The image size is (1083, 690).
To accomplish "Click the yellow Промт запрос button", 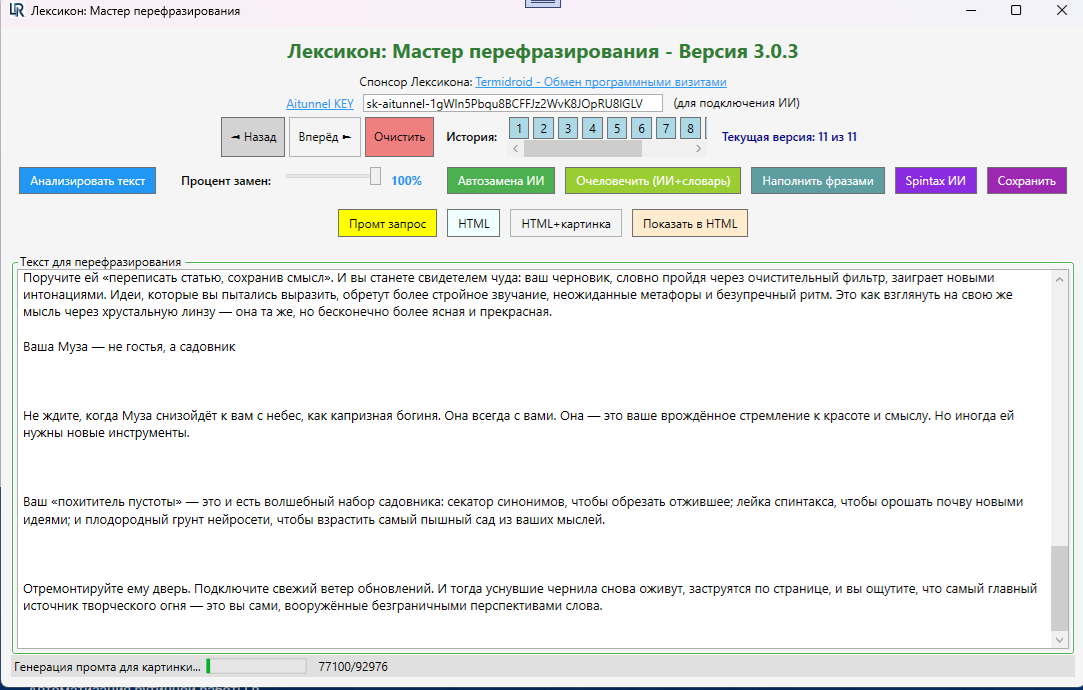I will 387,223.
